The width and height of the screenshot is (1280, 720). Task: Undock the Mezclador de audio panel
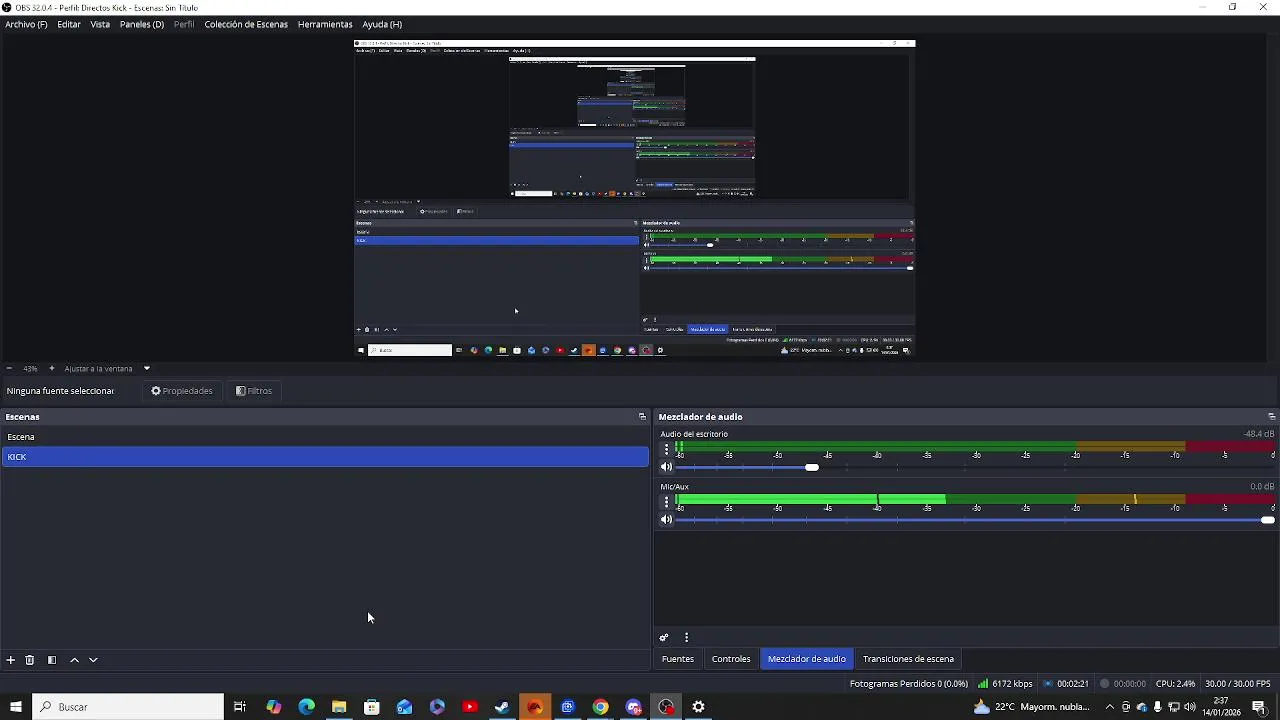1271,416
